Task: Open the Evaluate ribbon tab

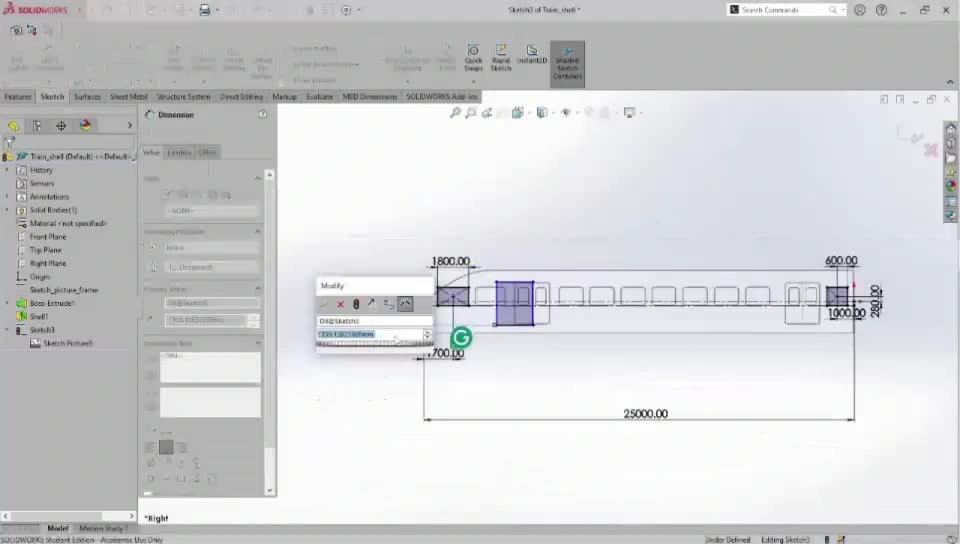Action: pyautogui.click(x=320, y=97)
